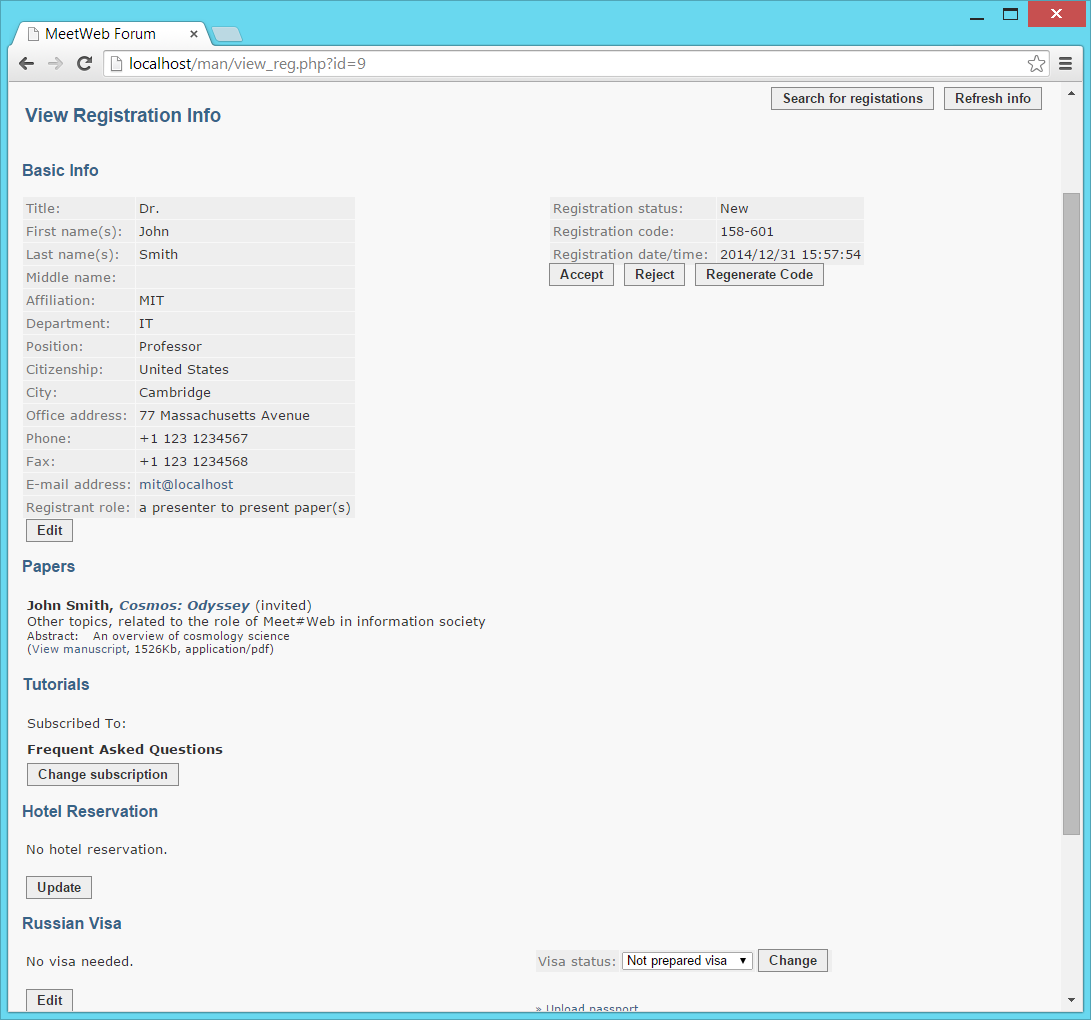This screenshot has height=1020, width=1091.
Task: Click the browser forward arrow
Action: [x=55, y=63]
